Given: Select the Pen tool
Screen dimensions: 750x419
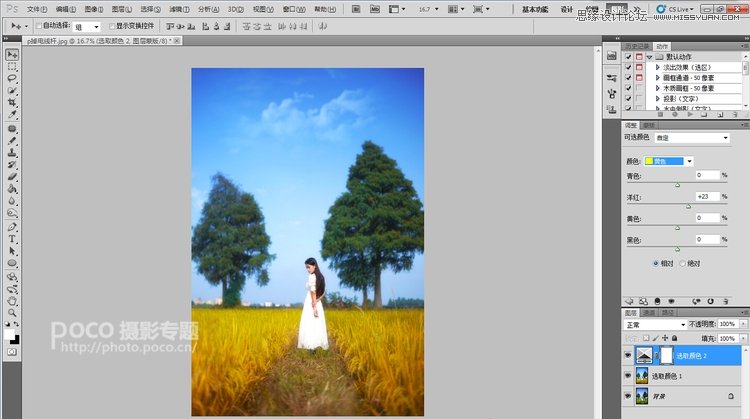Looking at the screenshot, I should coord(12,227).
